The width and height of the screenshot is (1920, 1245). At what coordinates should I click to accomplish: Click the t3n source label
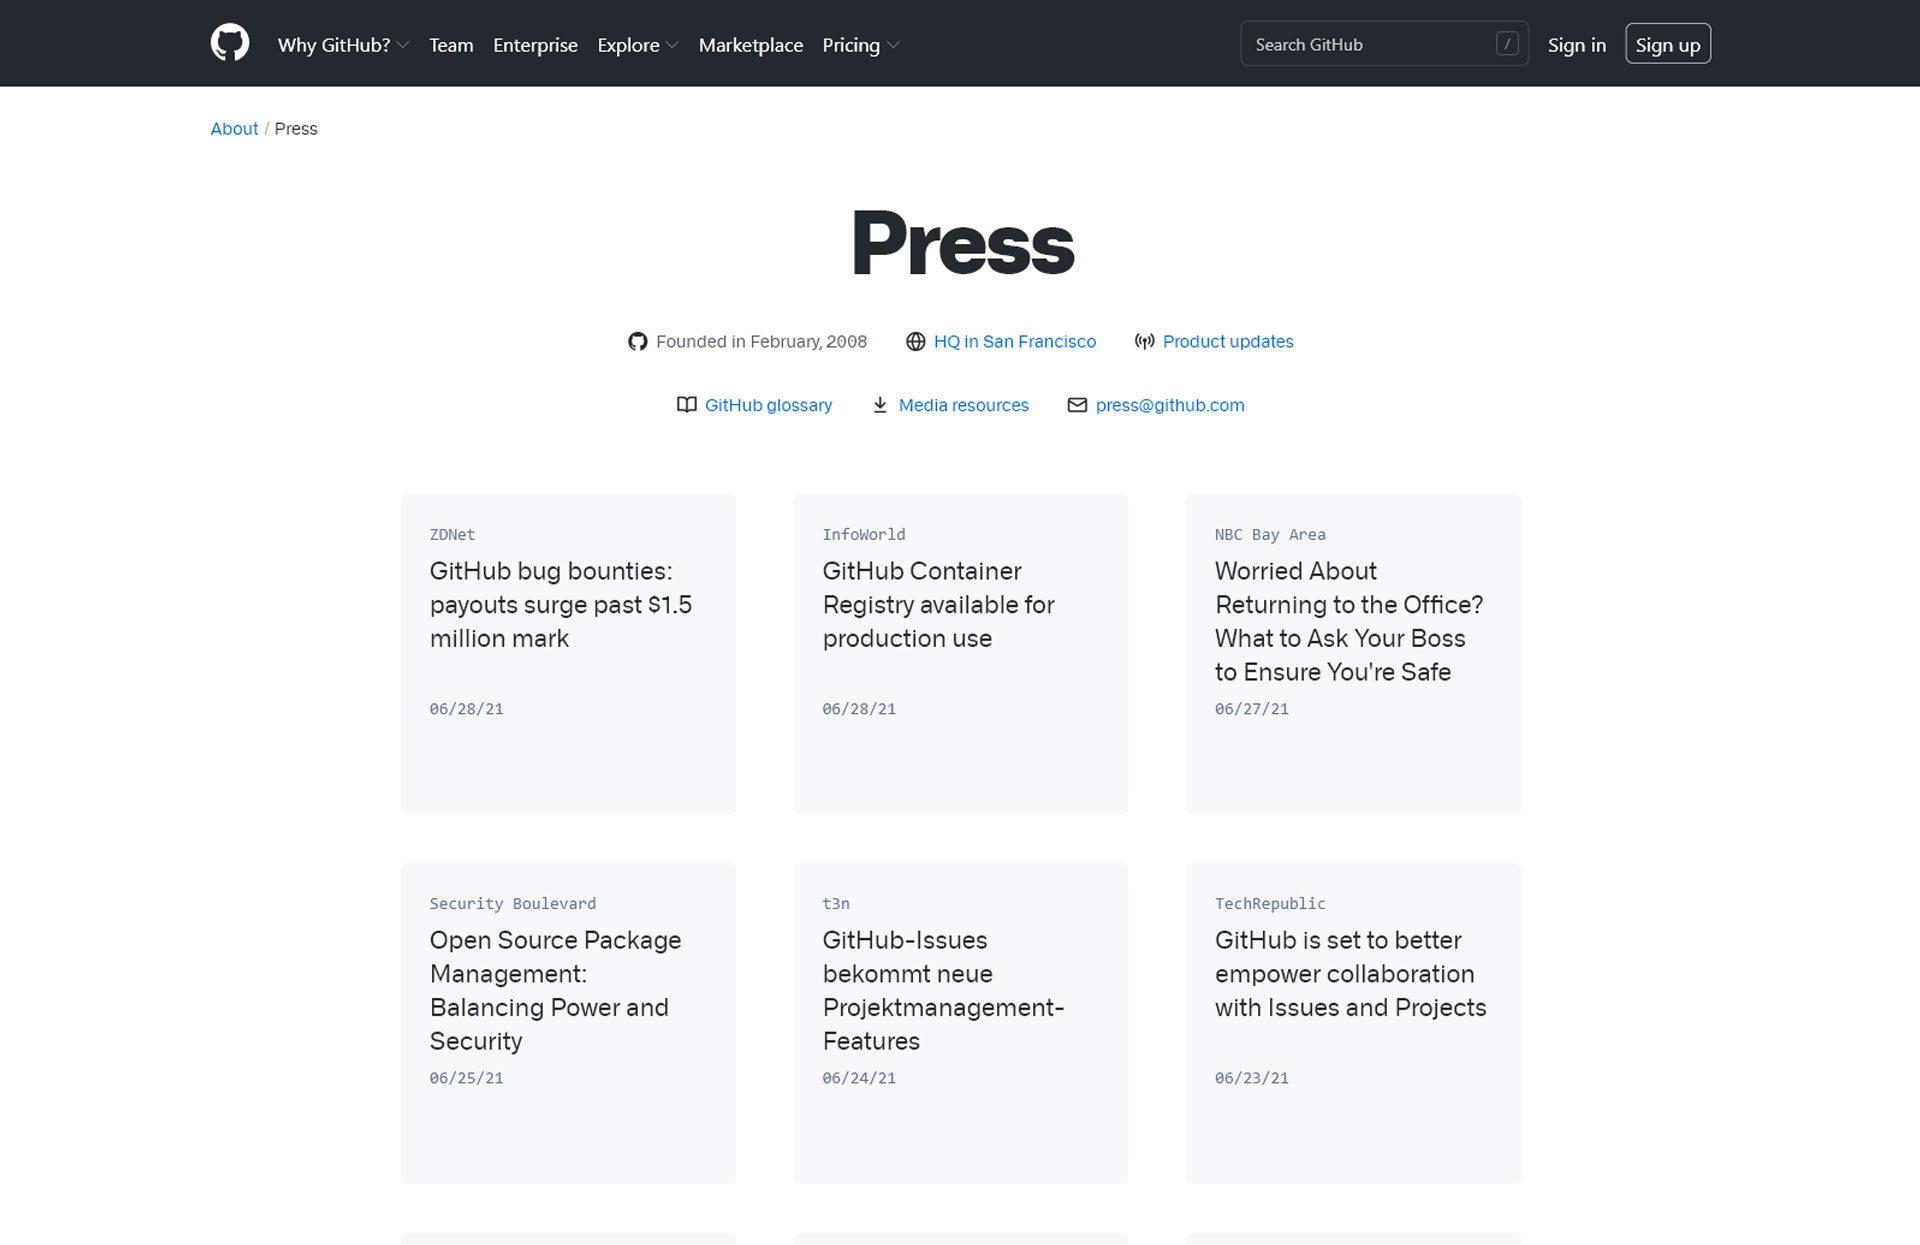tap(836, 904)
